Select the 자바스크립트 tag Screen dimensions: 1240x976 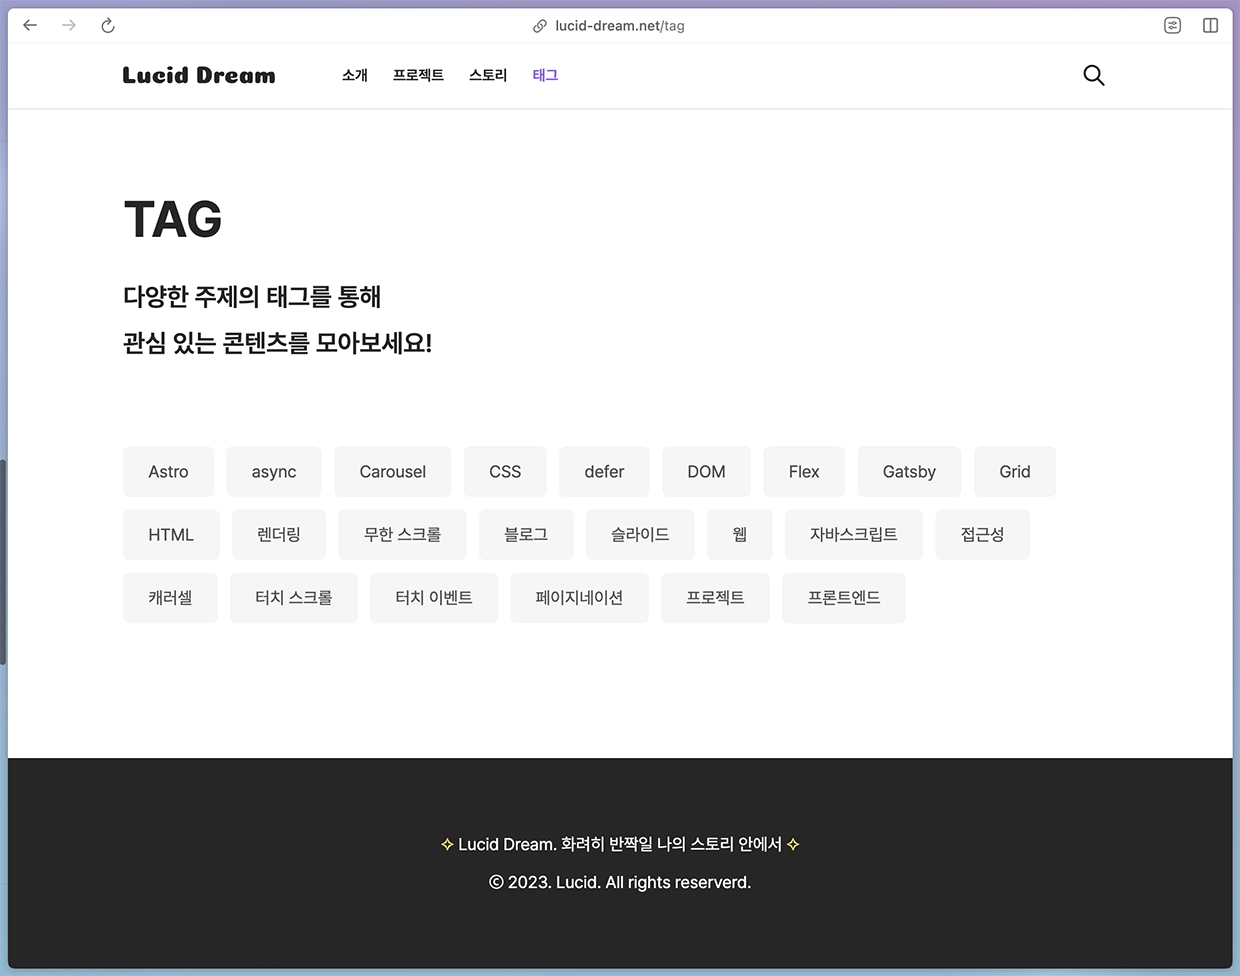[853, 535]
